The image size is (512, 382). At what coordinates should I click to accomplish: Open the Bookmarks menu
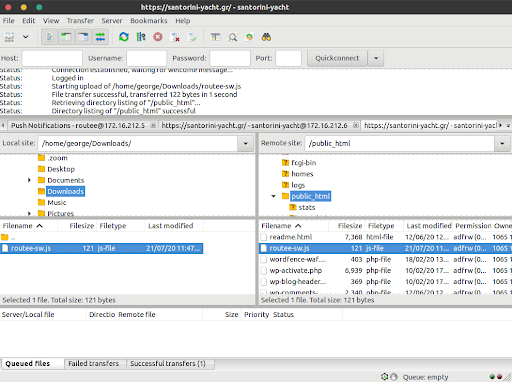click(x=149, y=21)
